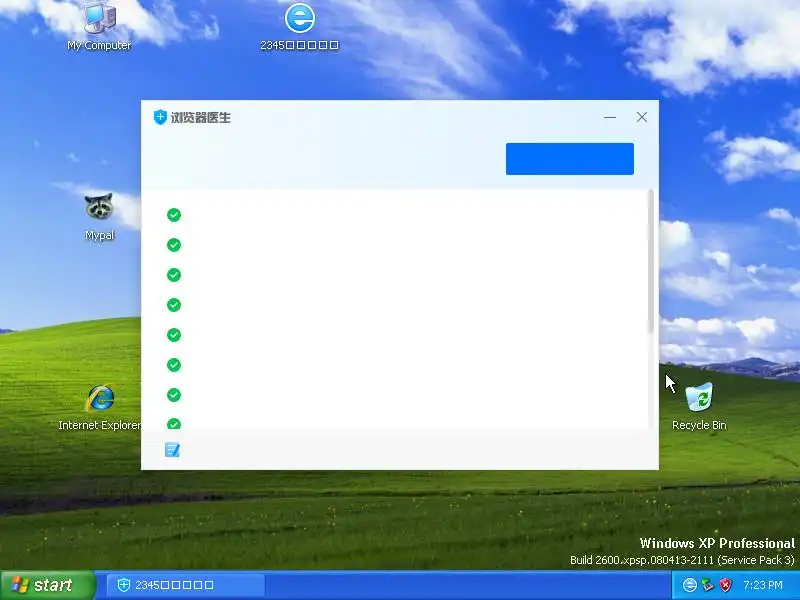The width and height of the screenshot is (800, 600).
Task: Click the blue shield logo in title bar
Action: pos(160,117)
